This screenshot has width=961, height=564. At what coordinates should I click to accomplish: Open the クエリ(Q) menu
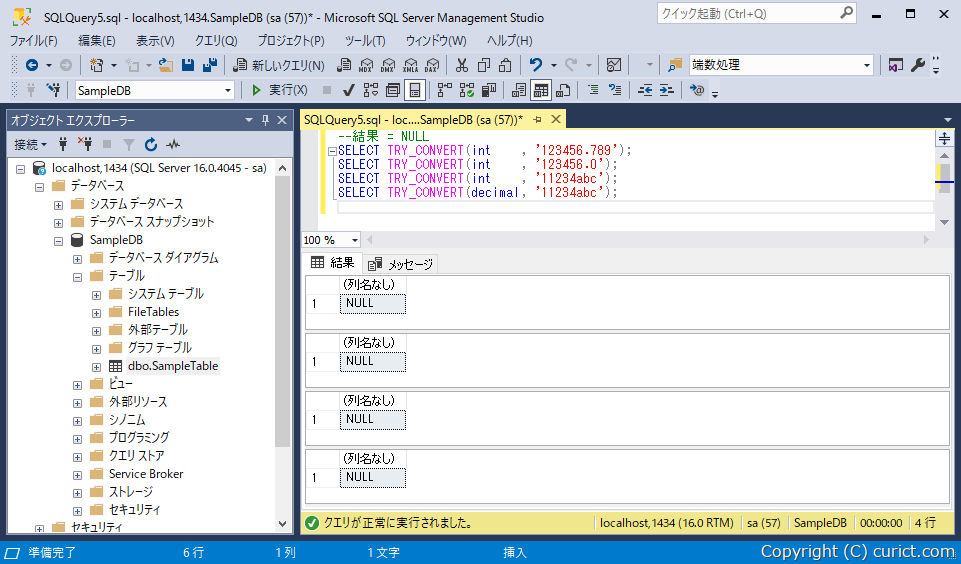pos(216,41)
